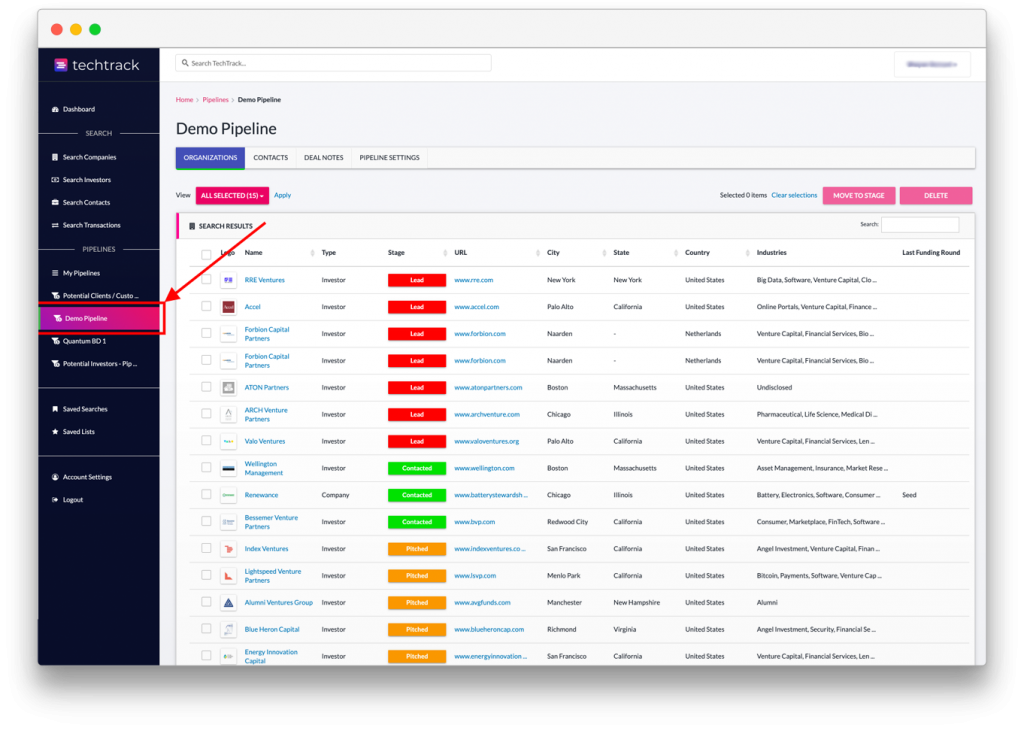Open Bessemer Venture Partners organization link
Screen dimensions: 1024x740
click(271, 522)
